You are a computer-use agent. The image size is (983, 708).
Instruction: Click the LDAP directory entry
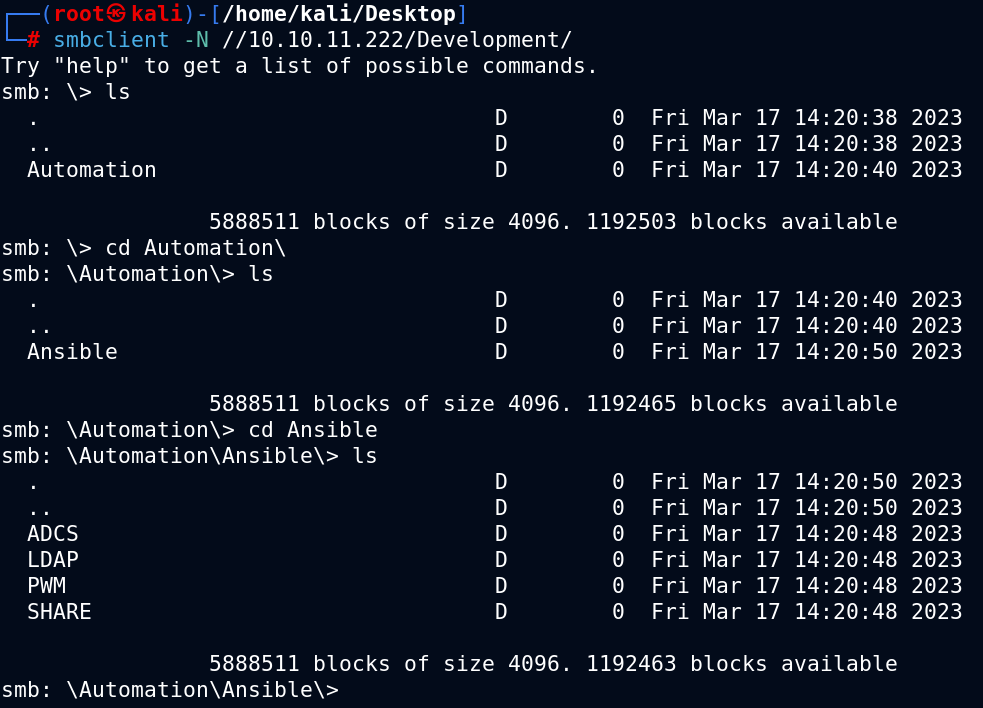[53, 559]
